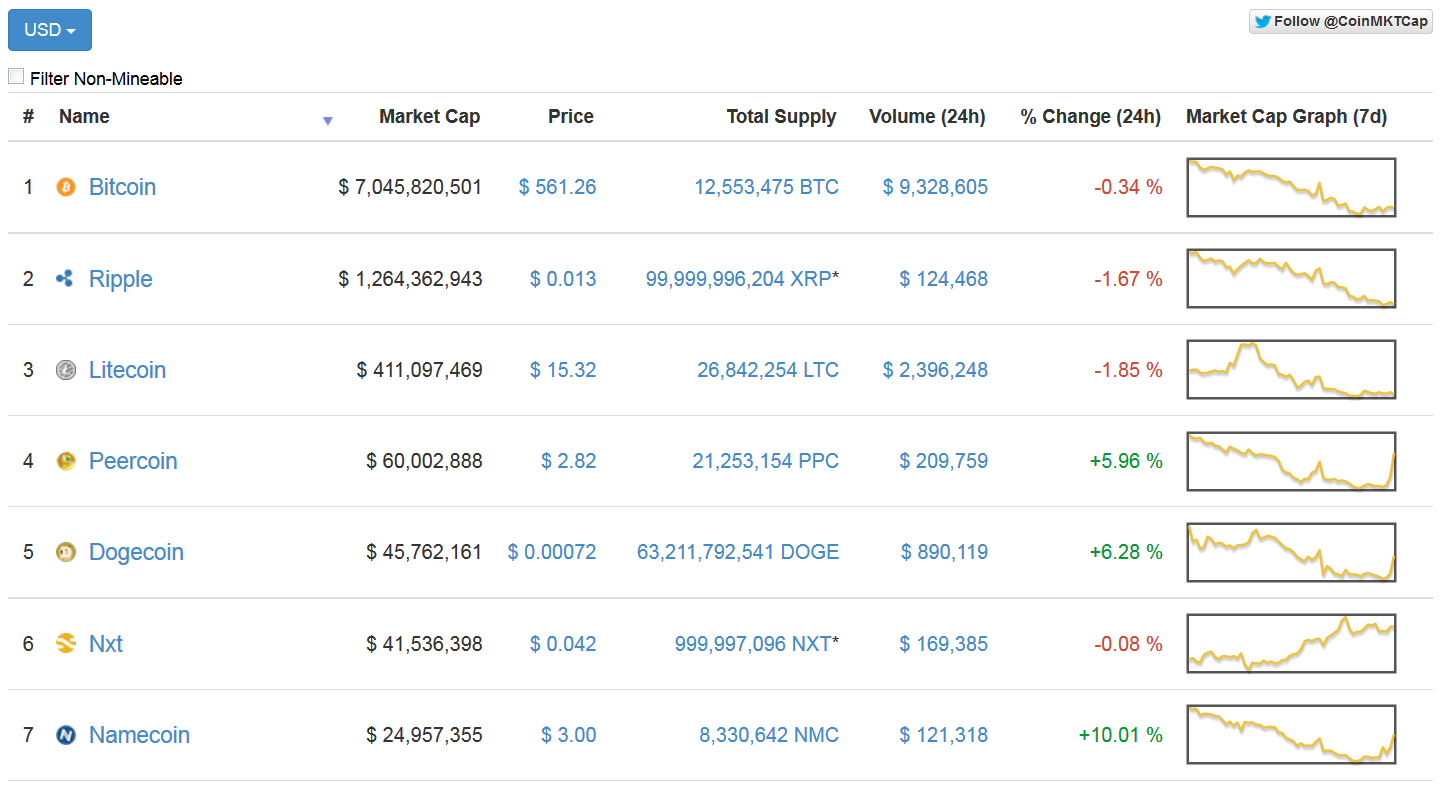Sort by the % Change (24h) header
Image resolution: width=1444 pixels, height=788 pixels.
[1090, 117]
